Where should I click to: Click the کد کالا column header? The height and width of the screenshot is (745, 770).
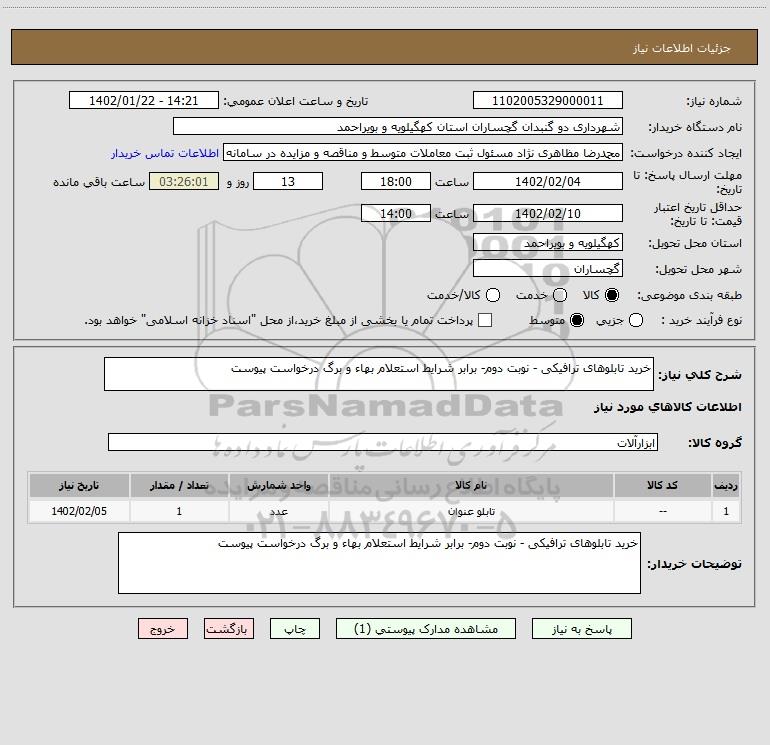click(x=662, y=485)
